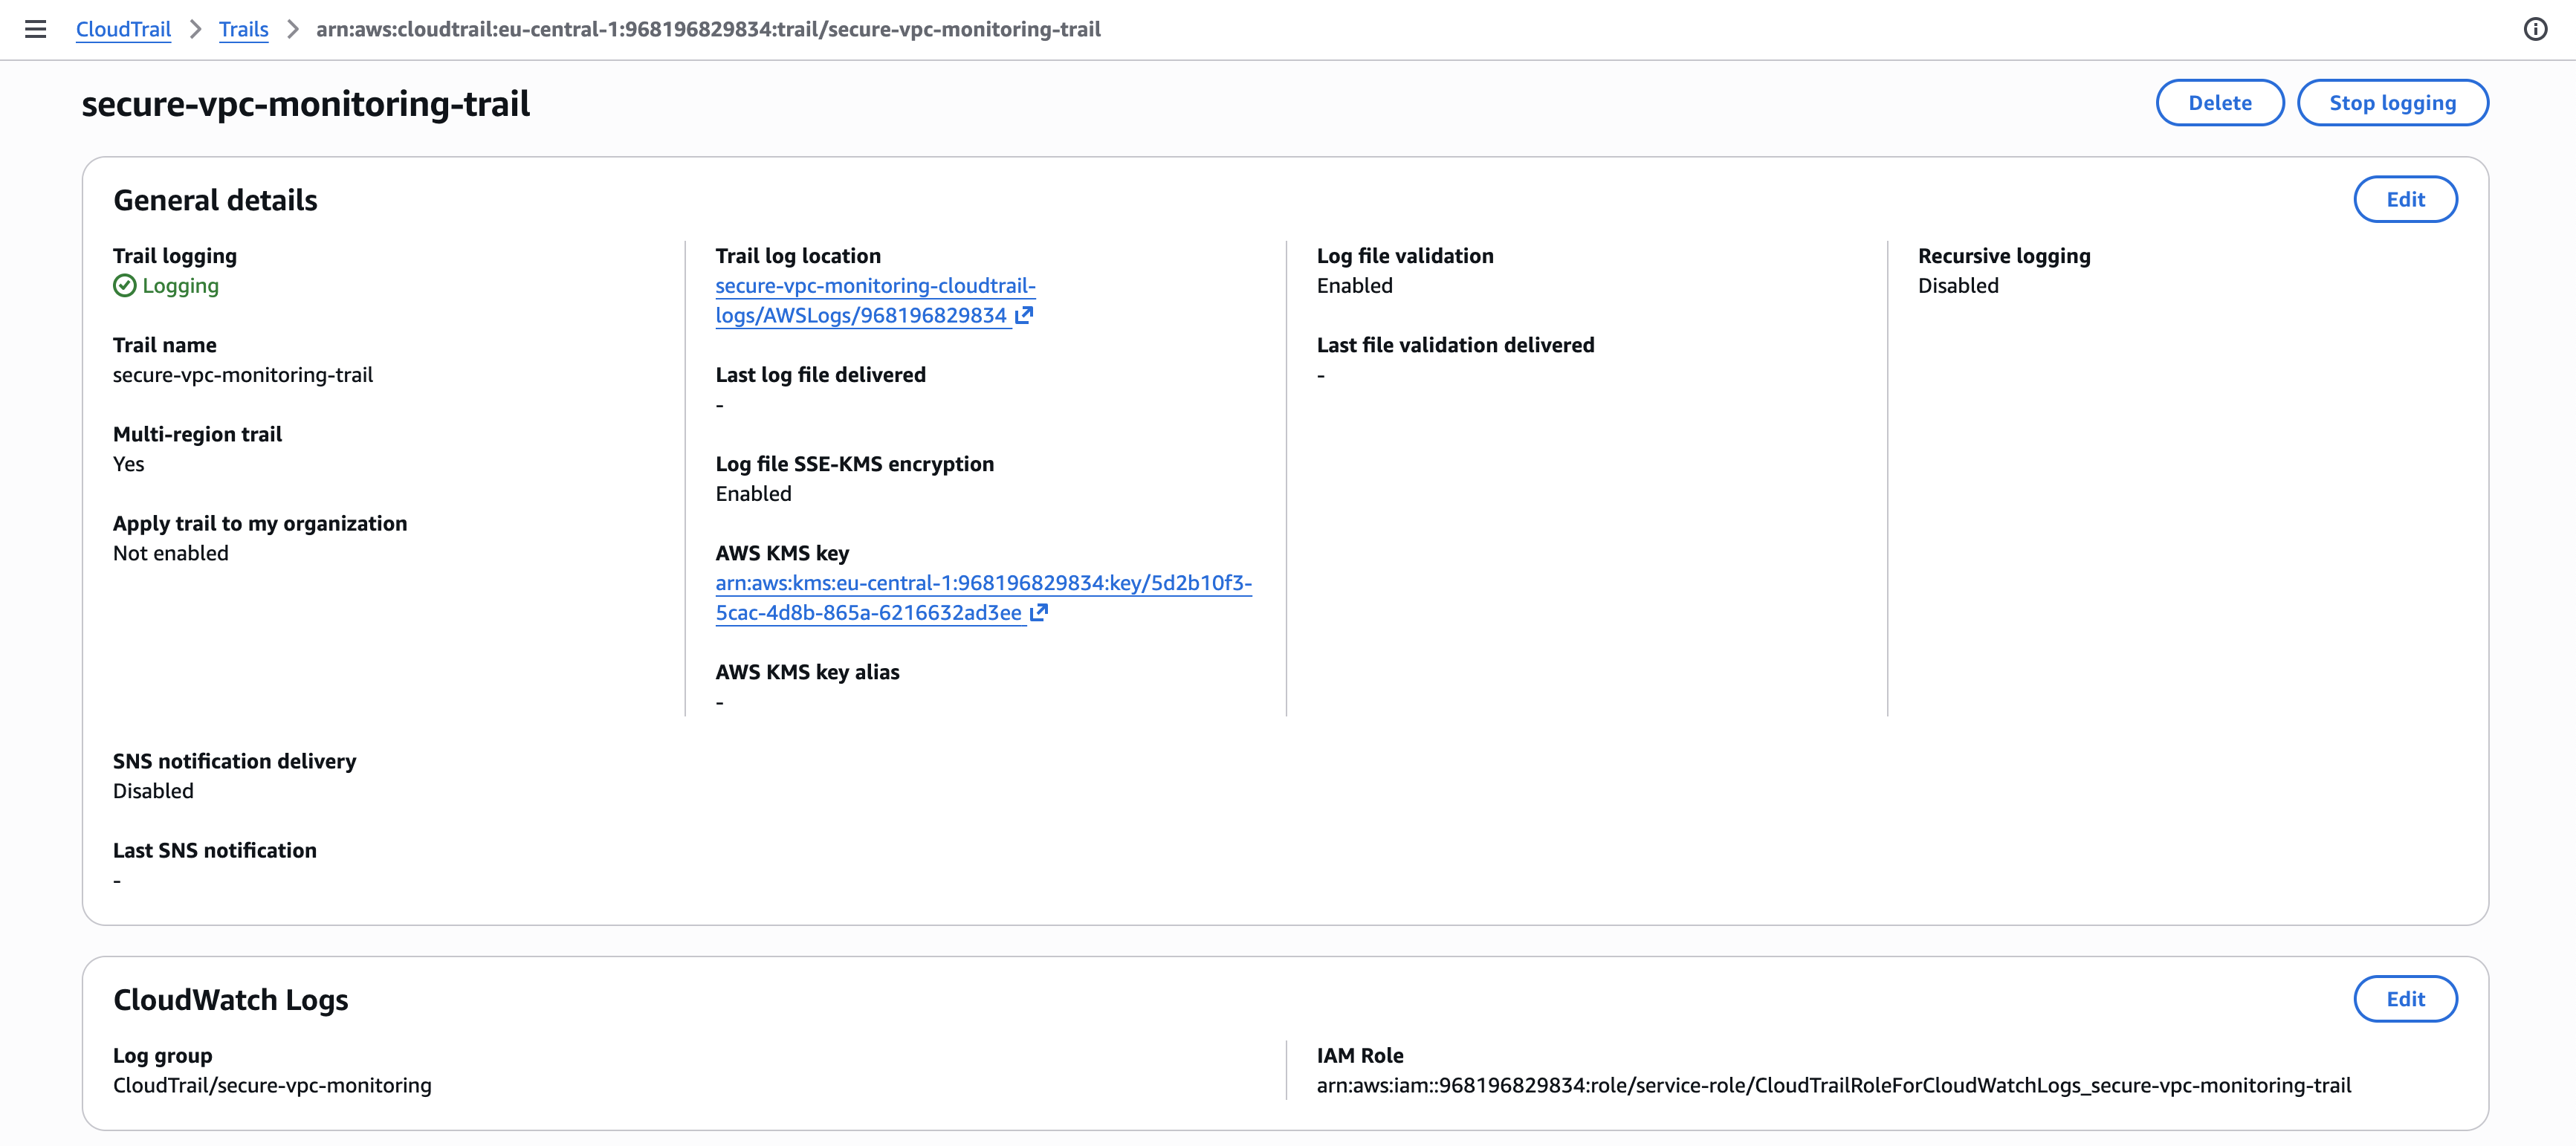Open the AWS KMS key ARN link
This screenshot has width=2576, height=1146.
983,597
